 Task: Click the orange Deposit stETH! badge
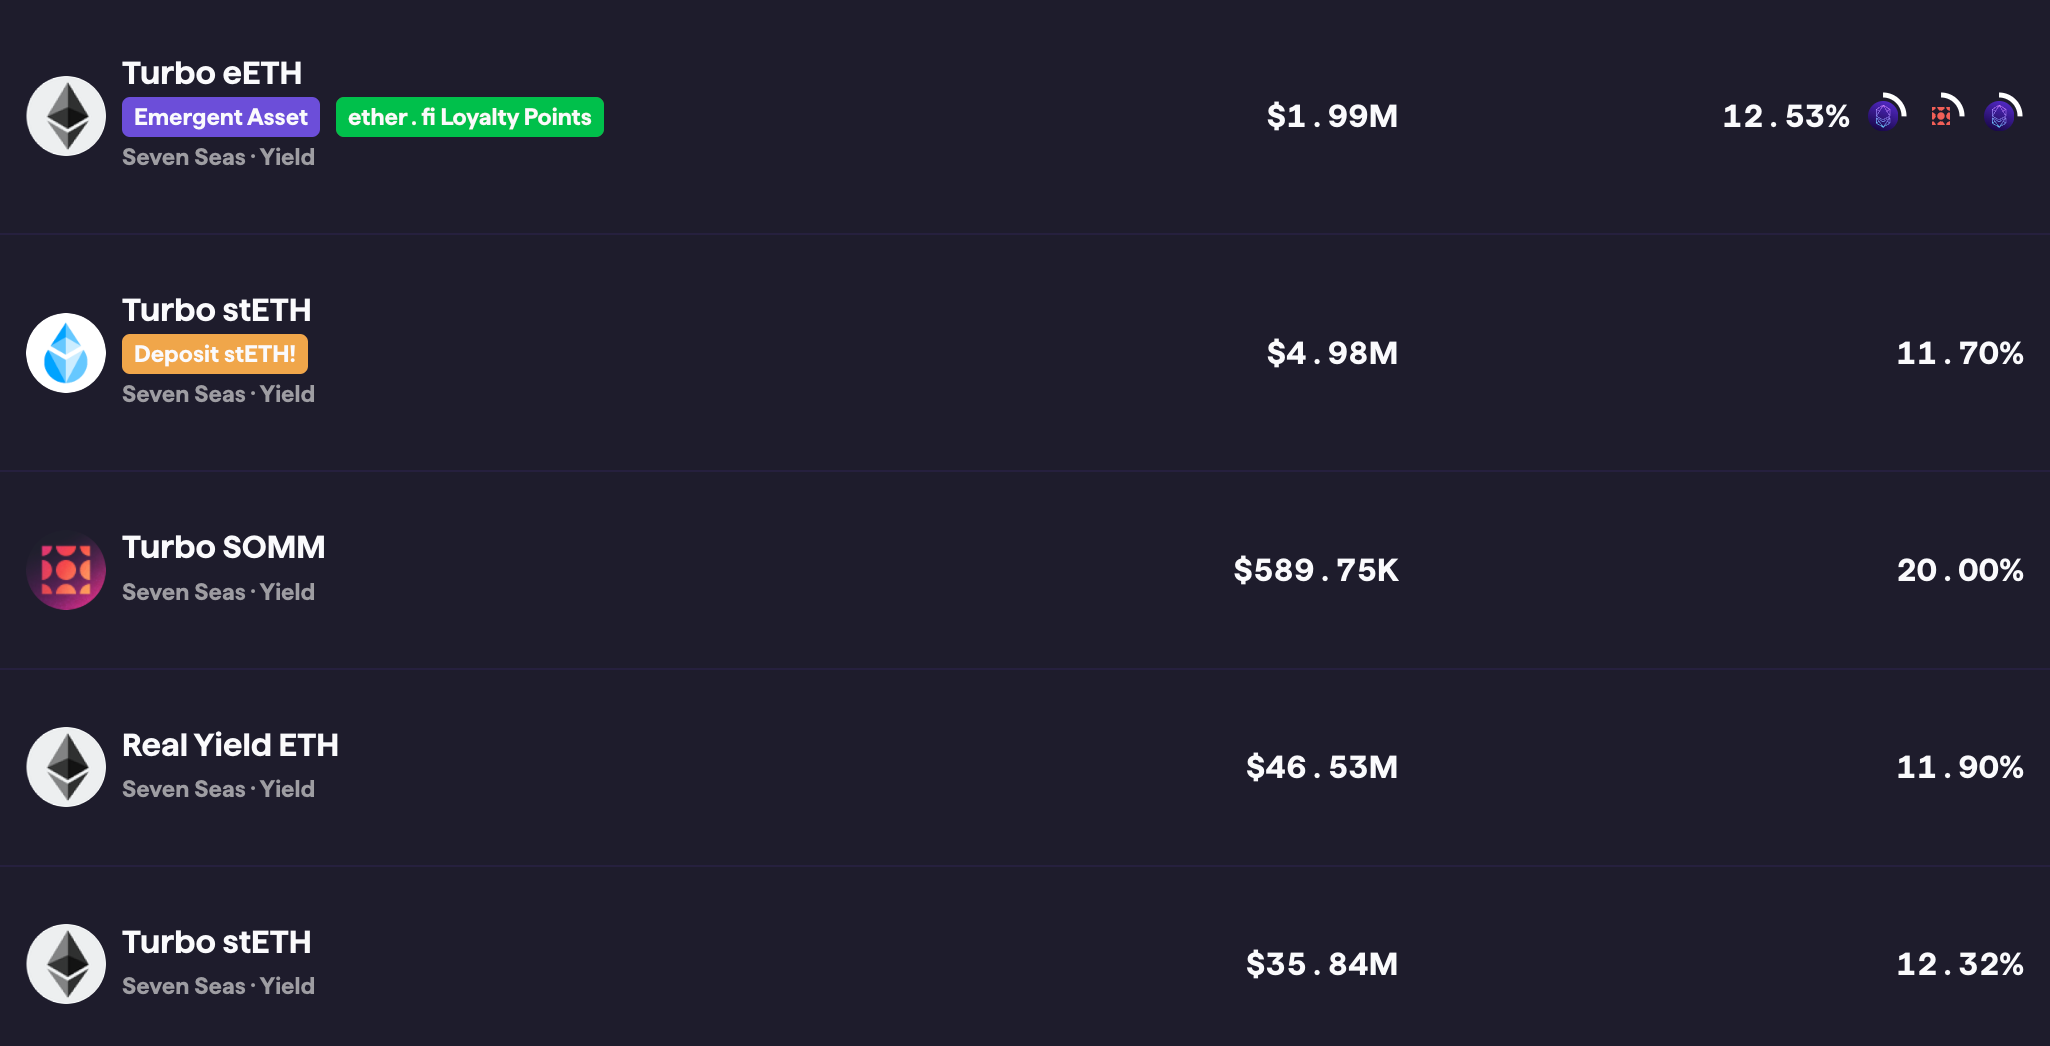point(215,354)
